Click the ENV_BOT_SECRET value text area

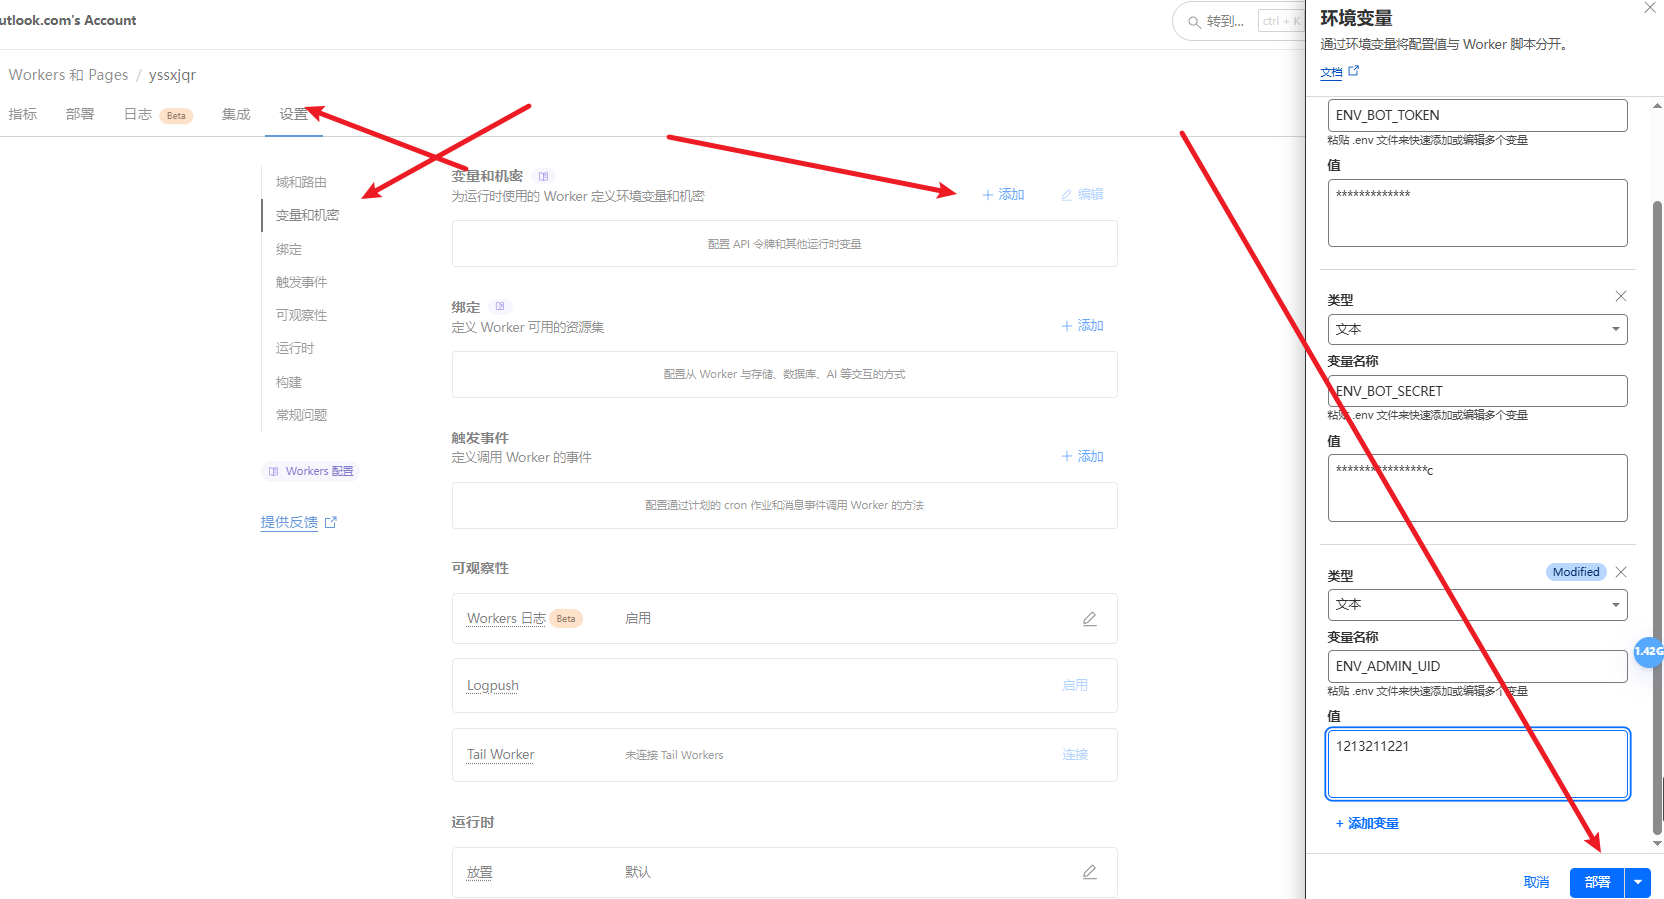click(1477, 488)
